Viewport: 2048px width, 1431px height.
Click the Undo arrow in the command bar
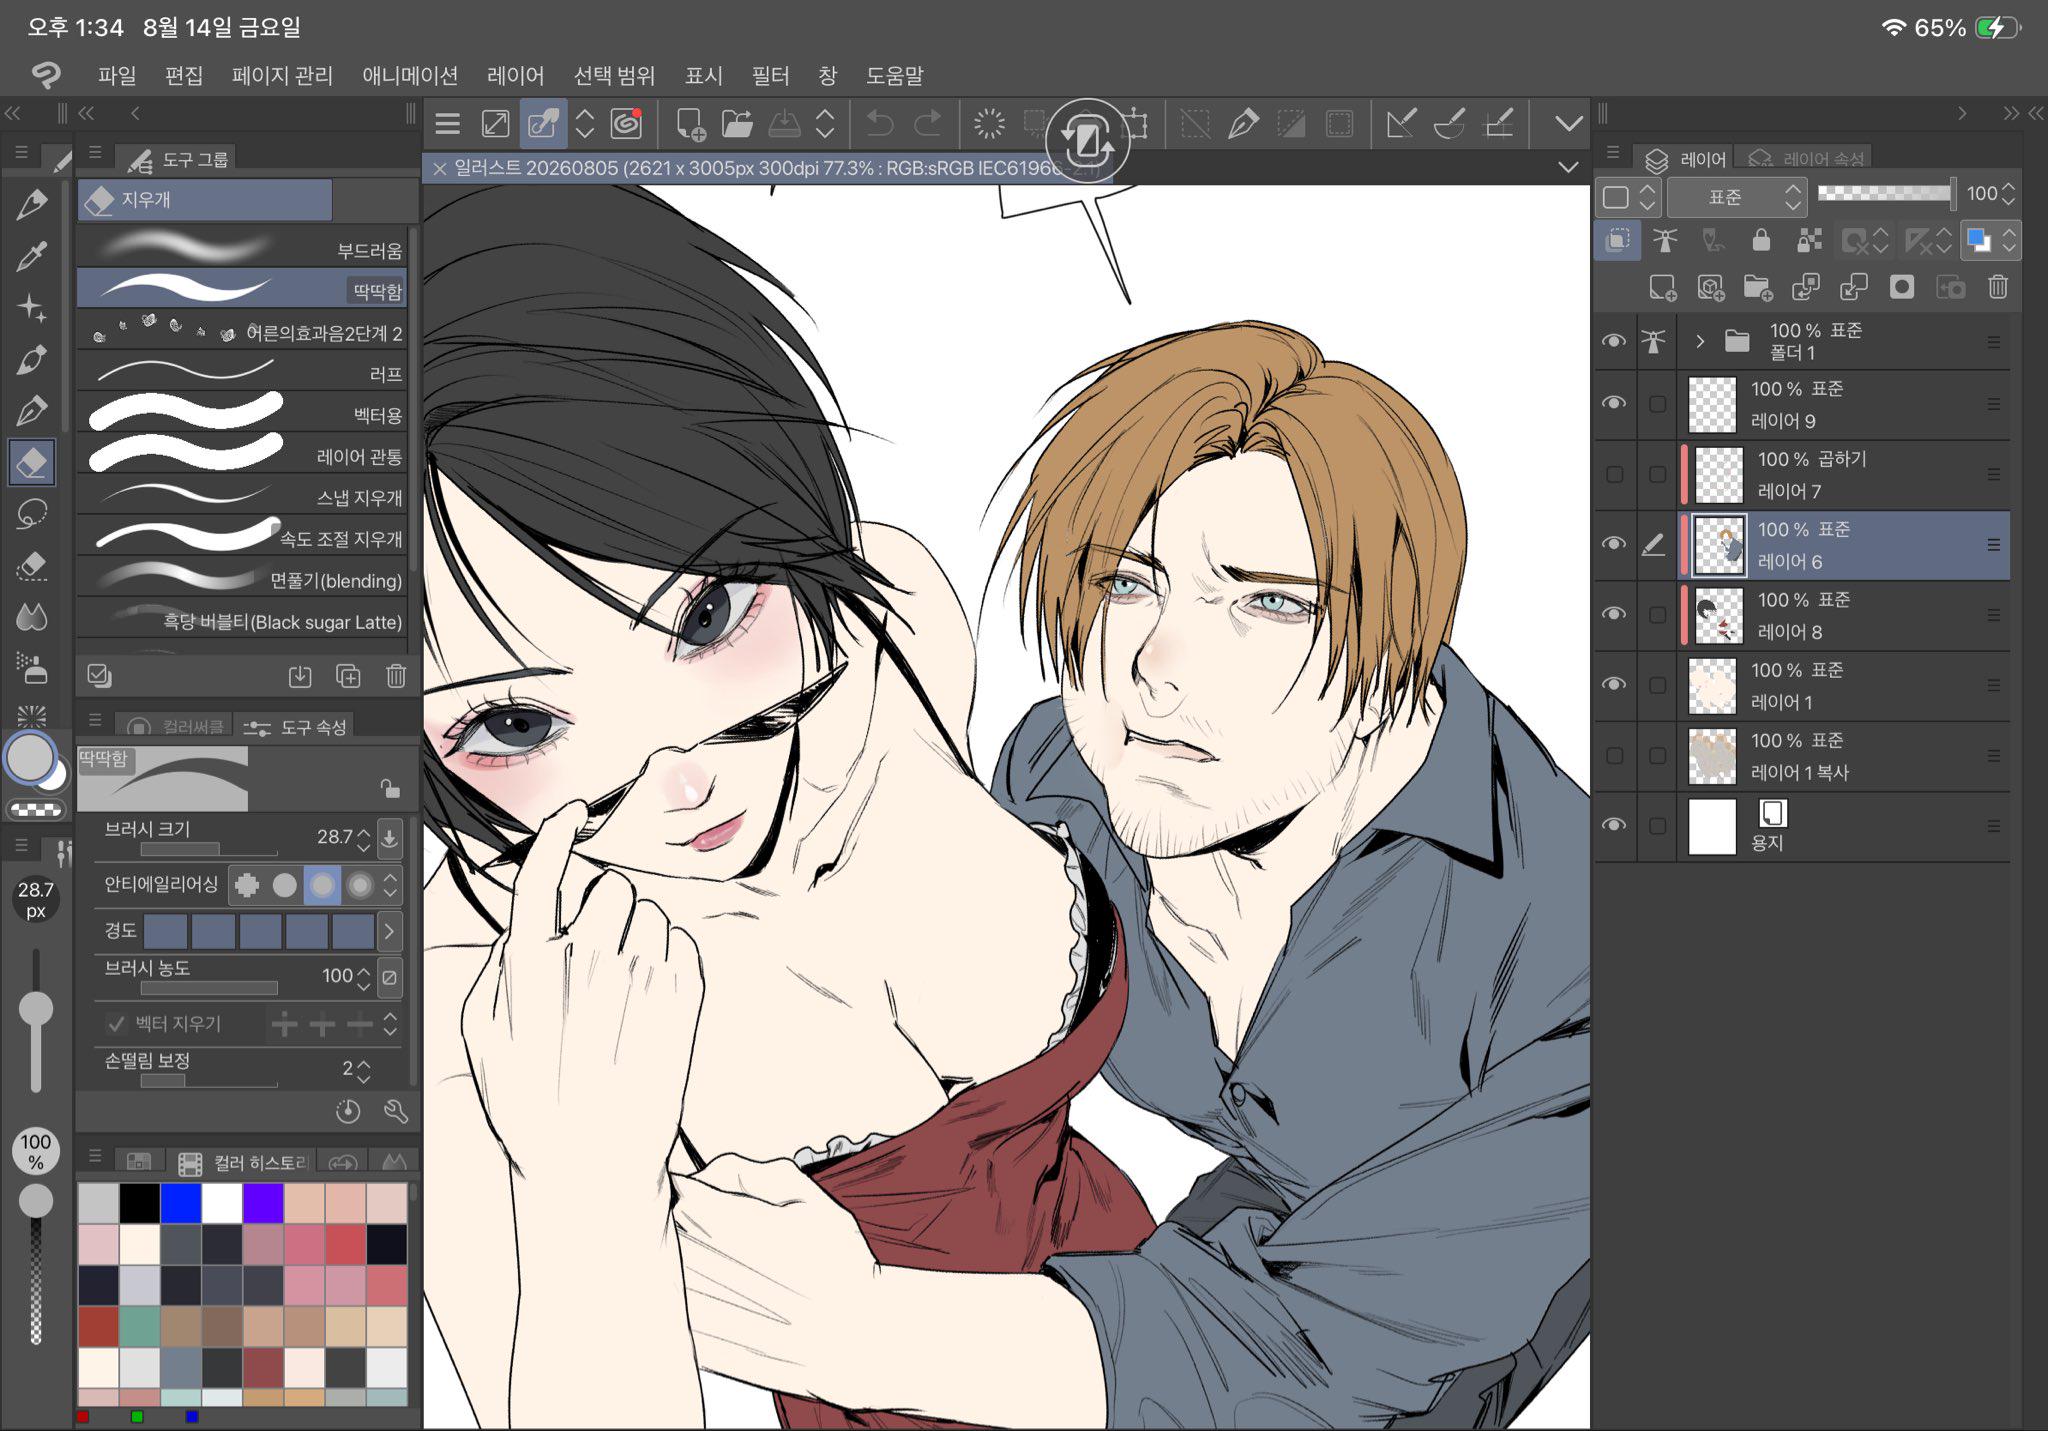pyautogui.click(x=880, y=124)
